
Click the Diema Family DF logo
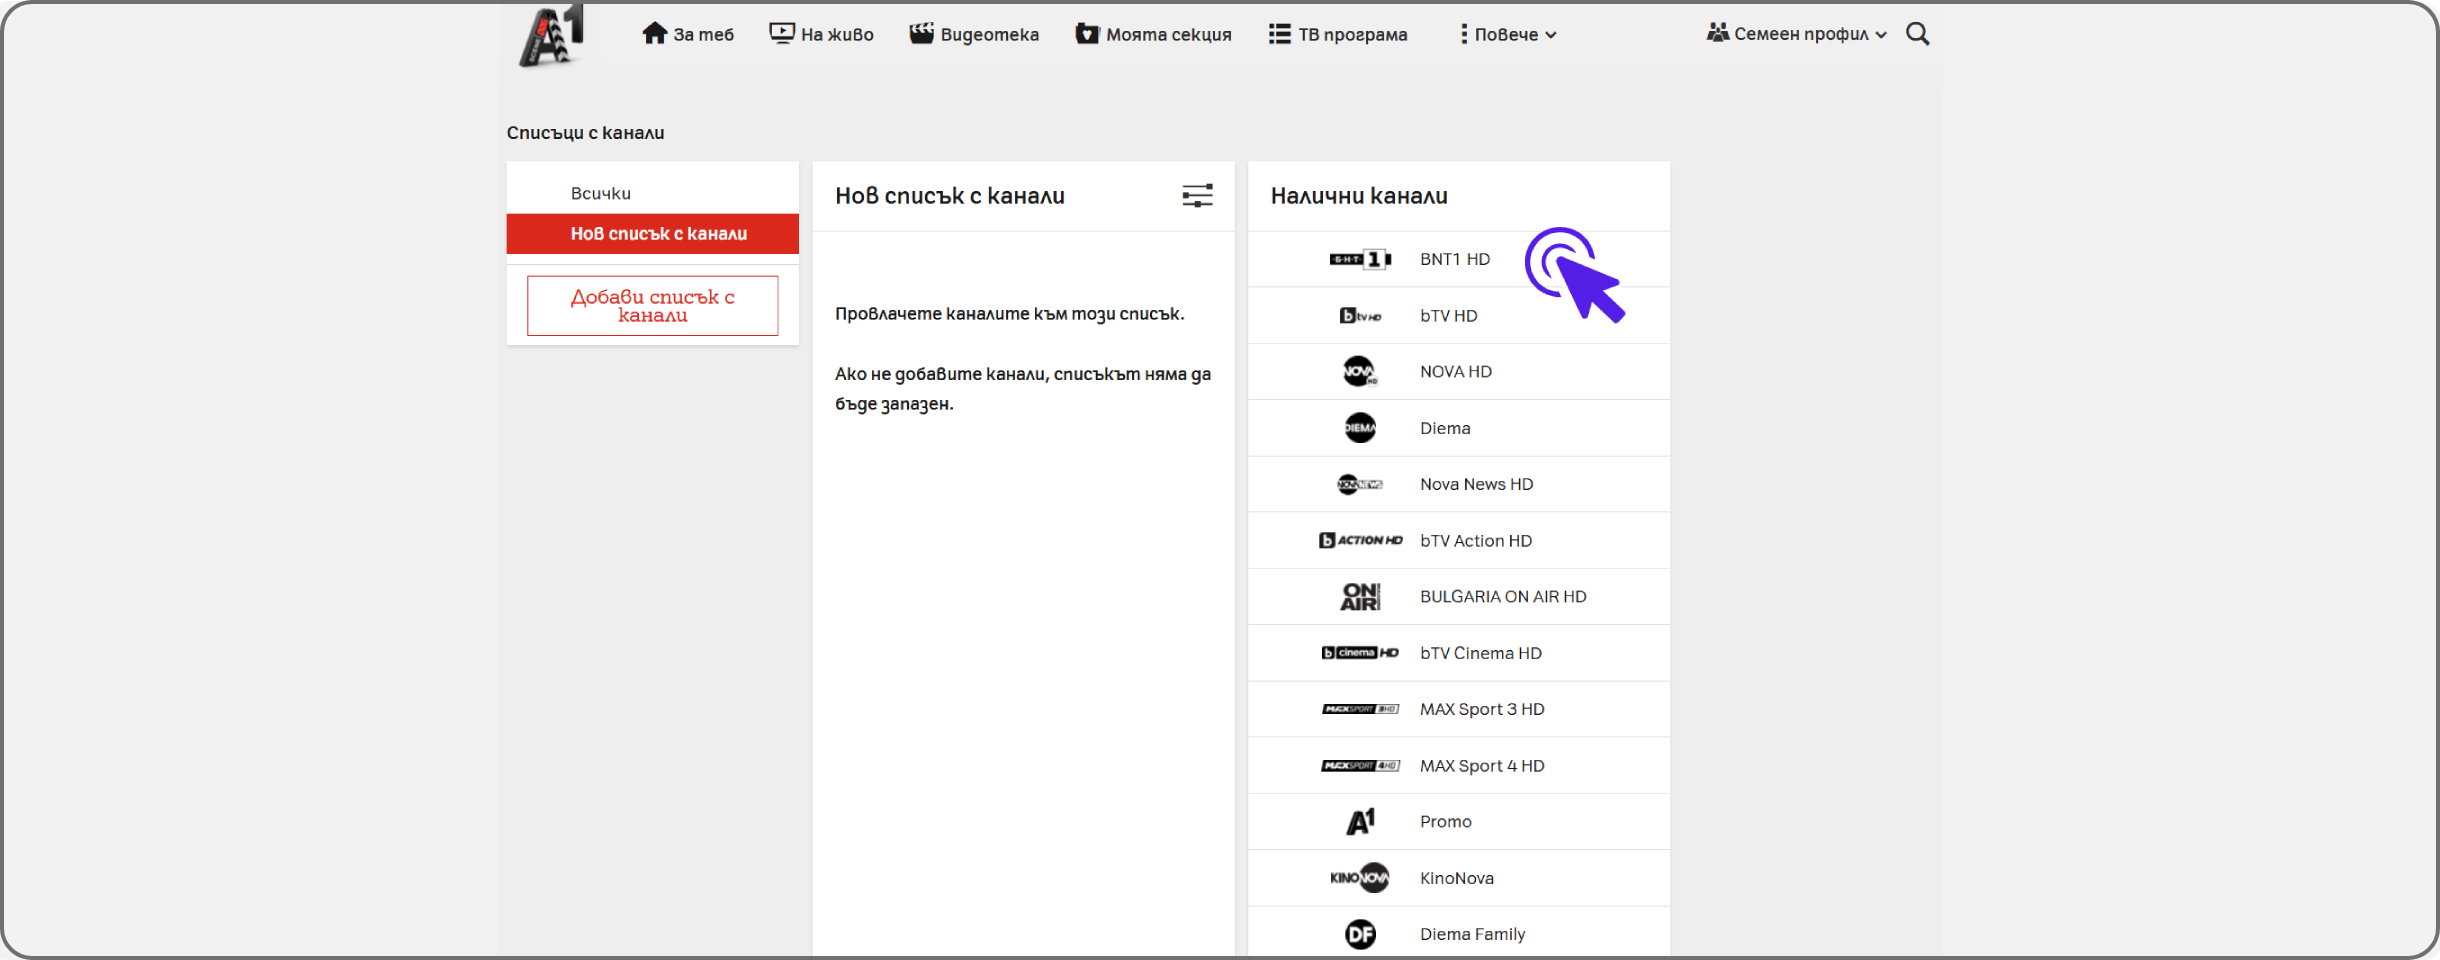point(1360,934)
